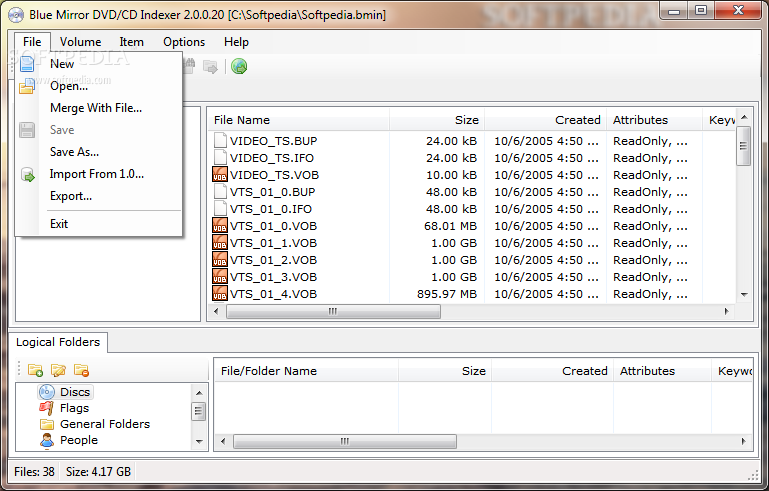The height and width of the screenshot is (491, 769).
Task: Open the Options menu
Action: (184, 42)
